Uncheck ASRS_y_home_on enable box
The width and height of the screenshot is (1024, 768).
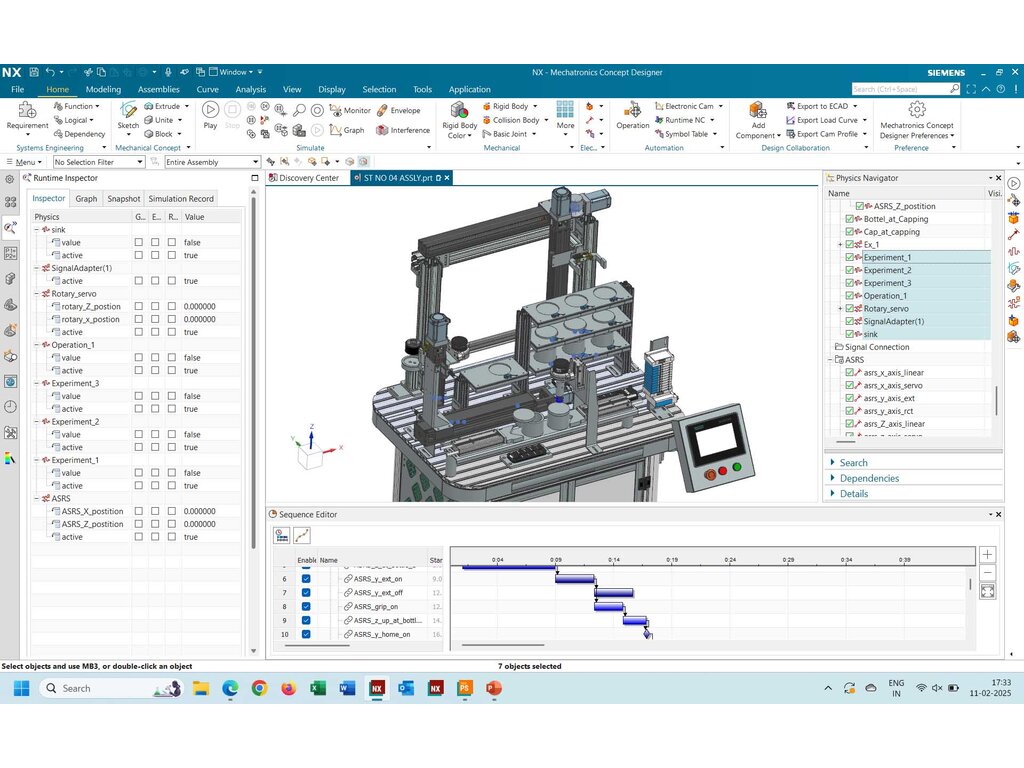(306, 634)
